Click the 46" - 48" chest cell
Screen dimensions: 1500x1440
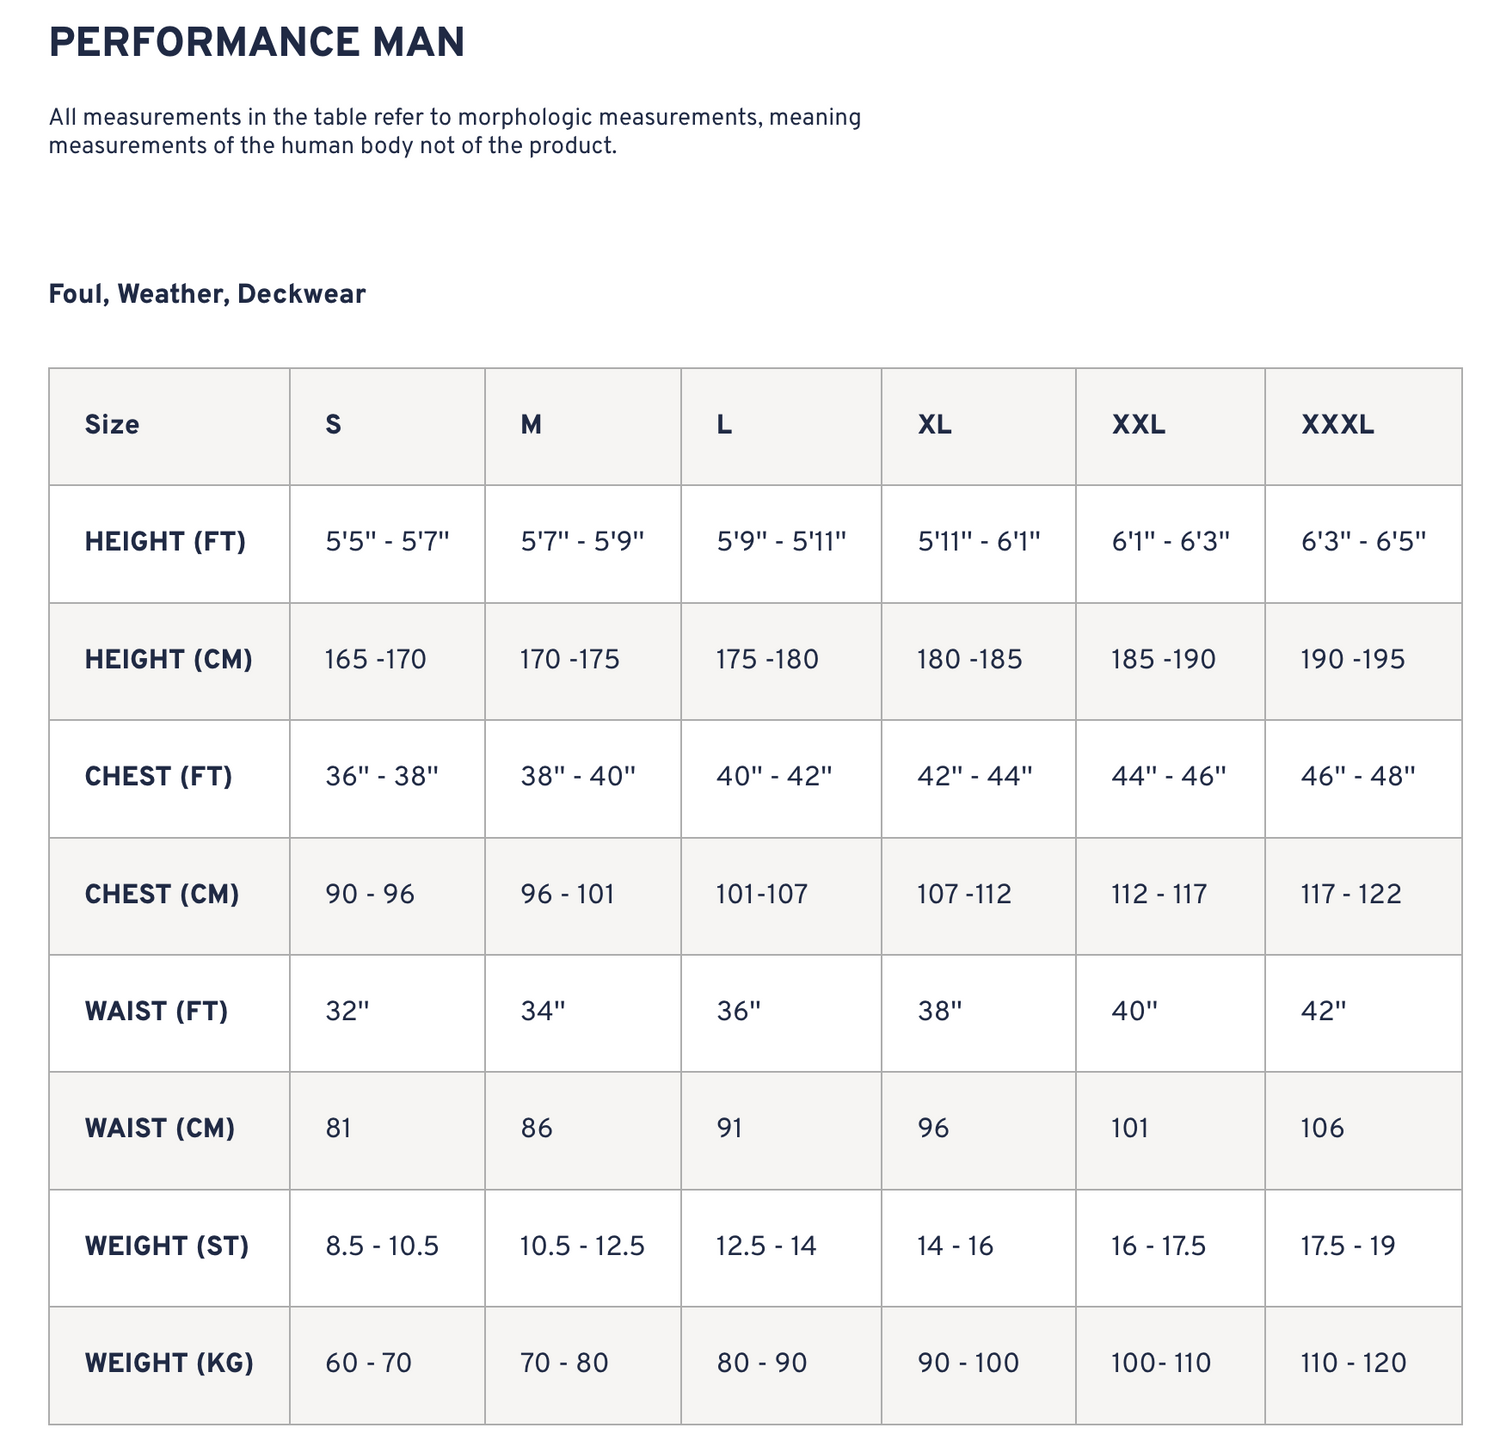pyautogui.click(x=1358, y=777)
